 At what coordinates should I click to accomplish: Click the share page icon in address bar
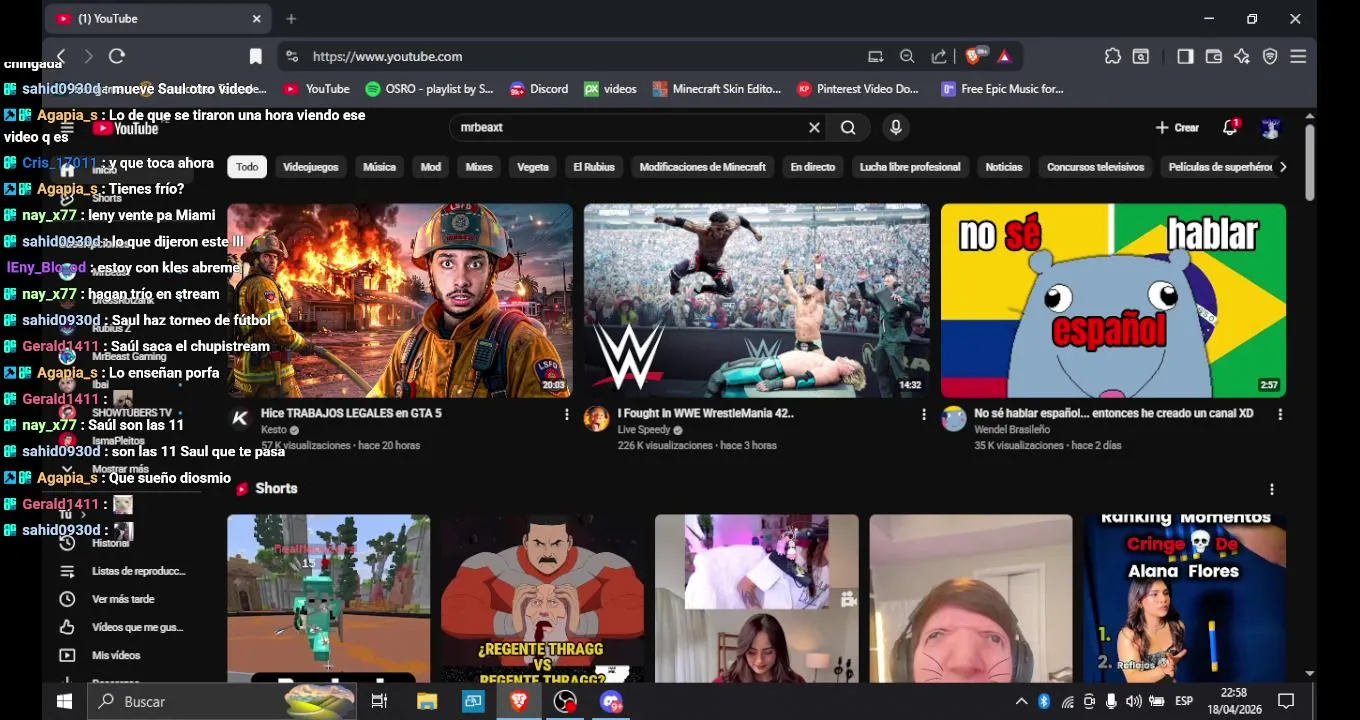(939, 56)
